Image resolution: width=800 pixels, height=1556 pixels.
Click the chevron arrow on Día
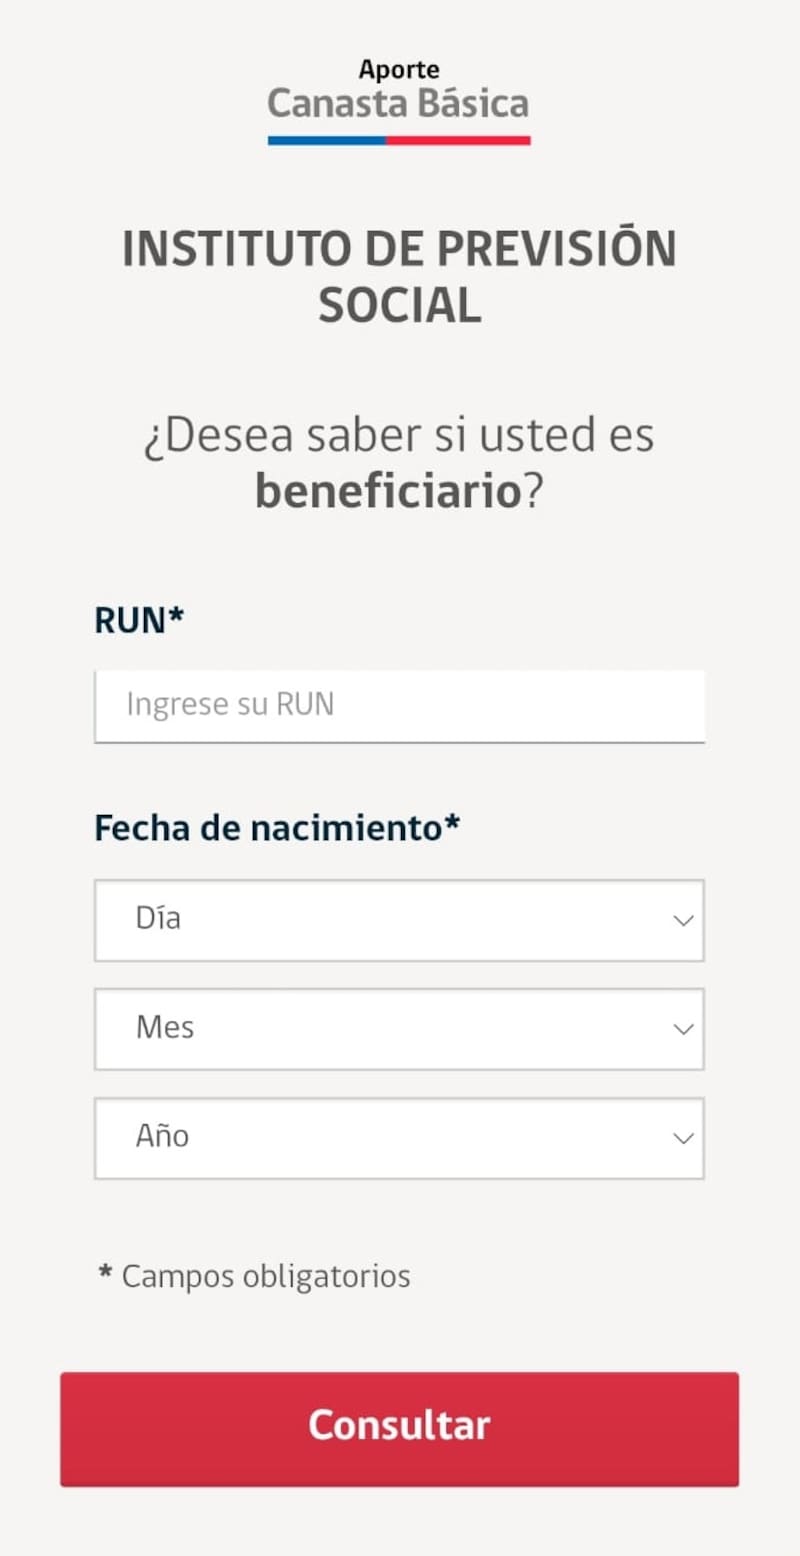[x=684, y=920]
